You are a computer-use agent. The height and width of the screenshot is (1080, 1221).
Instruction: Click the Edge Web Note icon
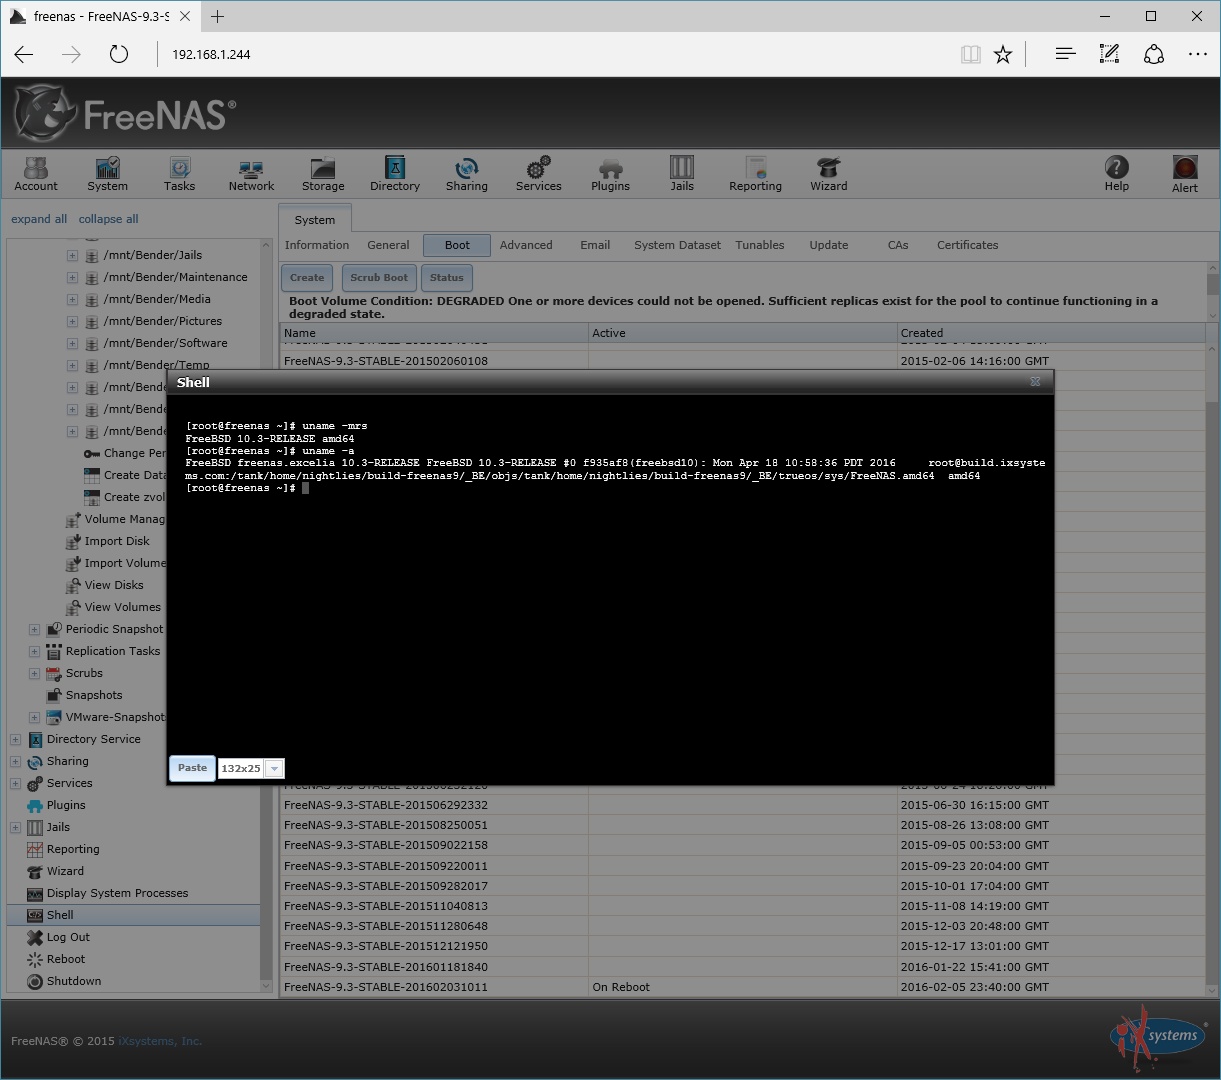tap(1109, 54)
